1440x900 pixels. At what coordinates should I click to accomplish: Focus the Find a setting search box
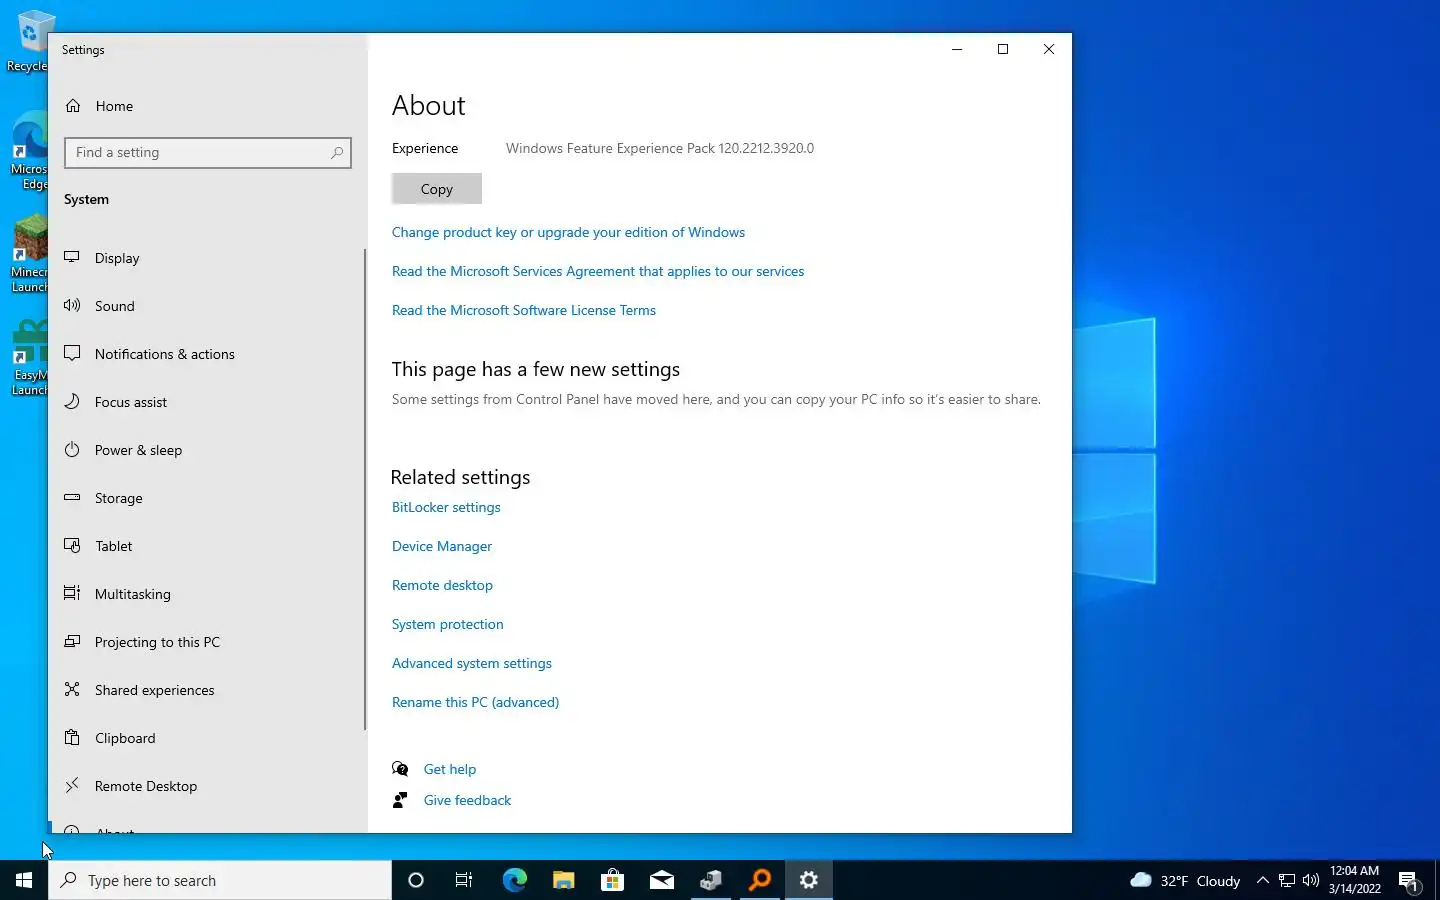point(208,152)
